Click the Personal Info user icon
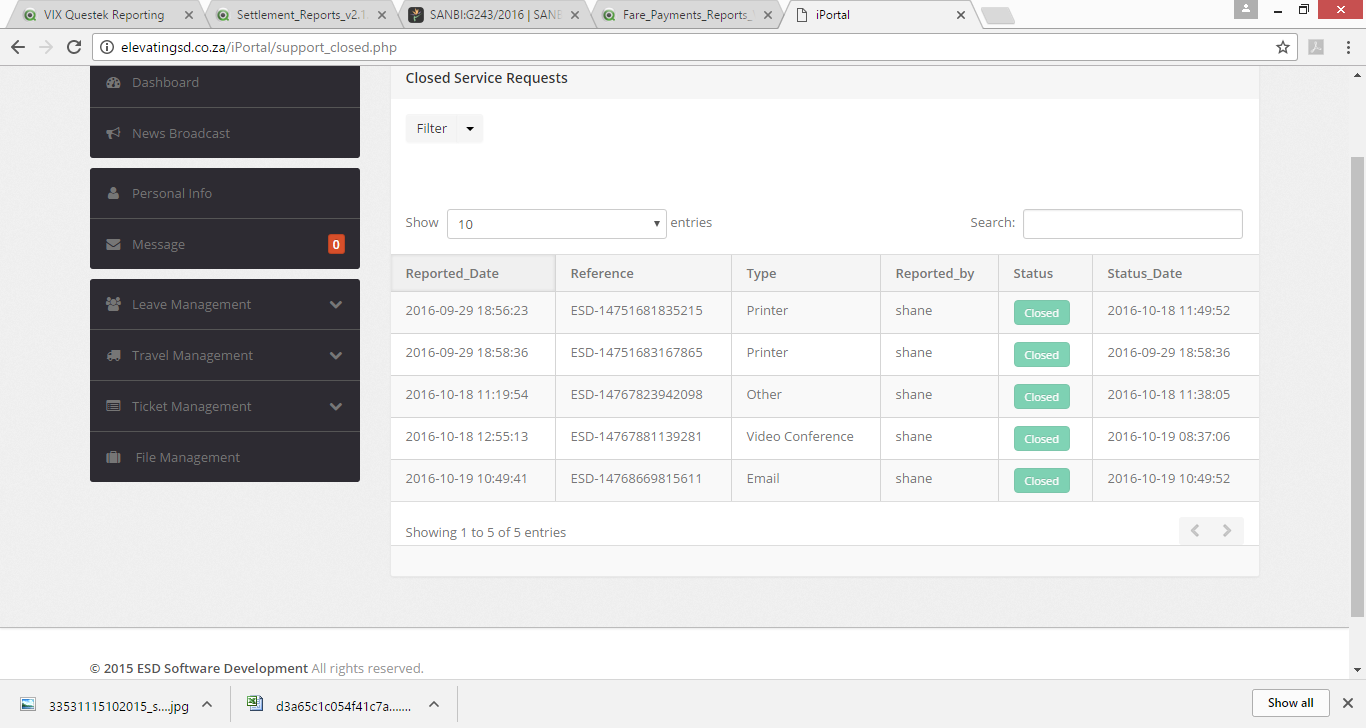The height and width of the screenshot is (728, 1366). click(113, 194)
